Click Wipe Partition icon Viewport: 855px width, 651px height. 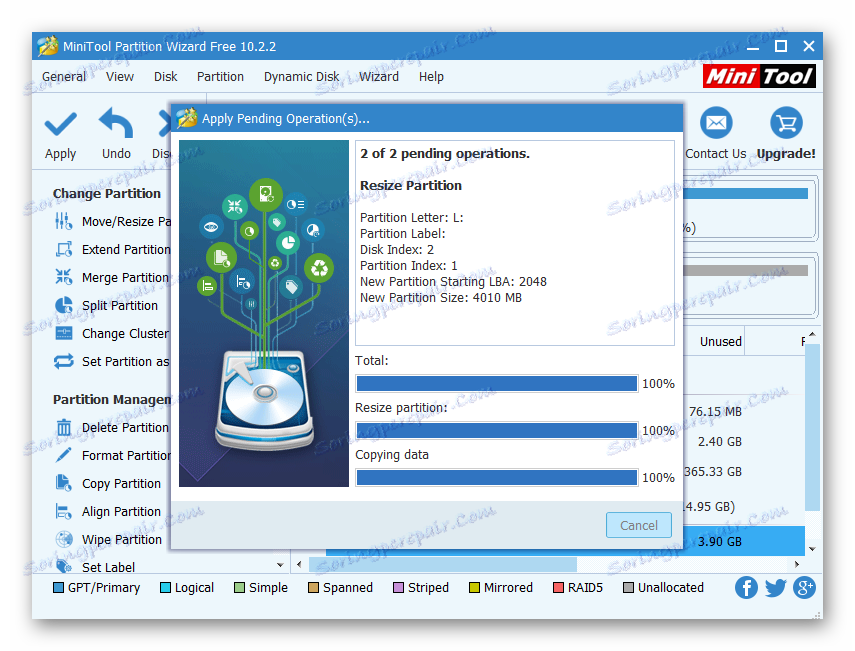point(64,539)
